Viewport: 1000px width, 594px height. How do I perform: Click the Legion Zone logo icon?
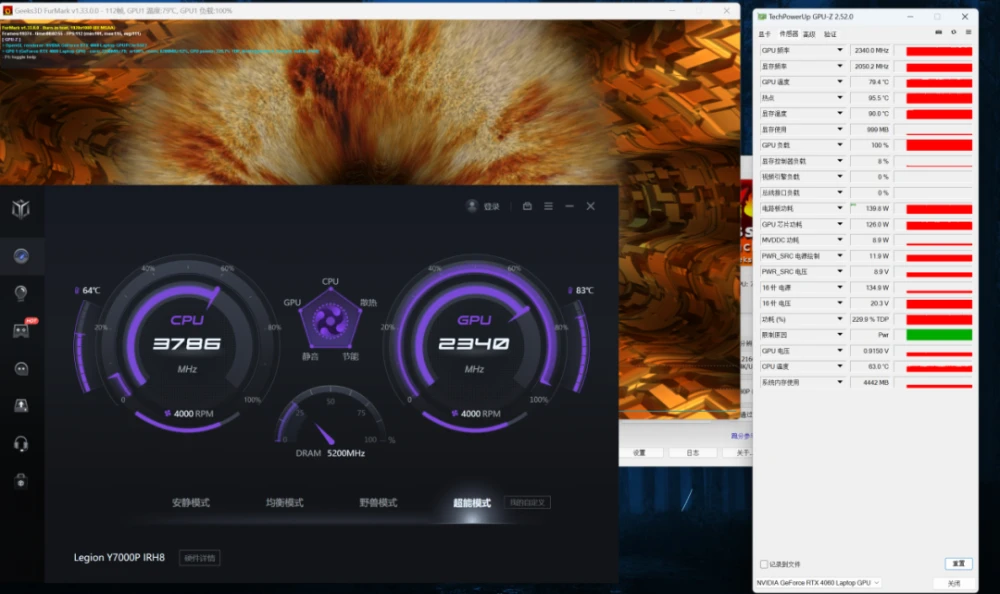pyautogui.click(x=21, y=208)
